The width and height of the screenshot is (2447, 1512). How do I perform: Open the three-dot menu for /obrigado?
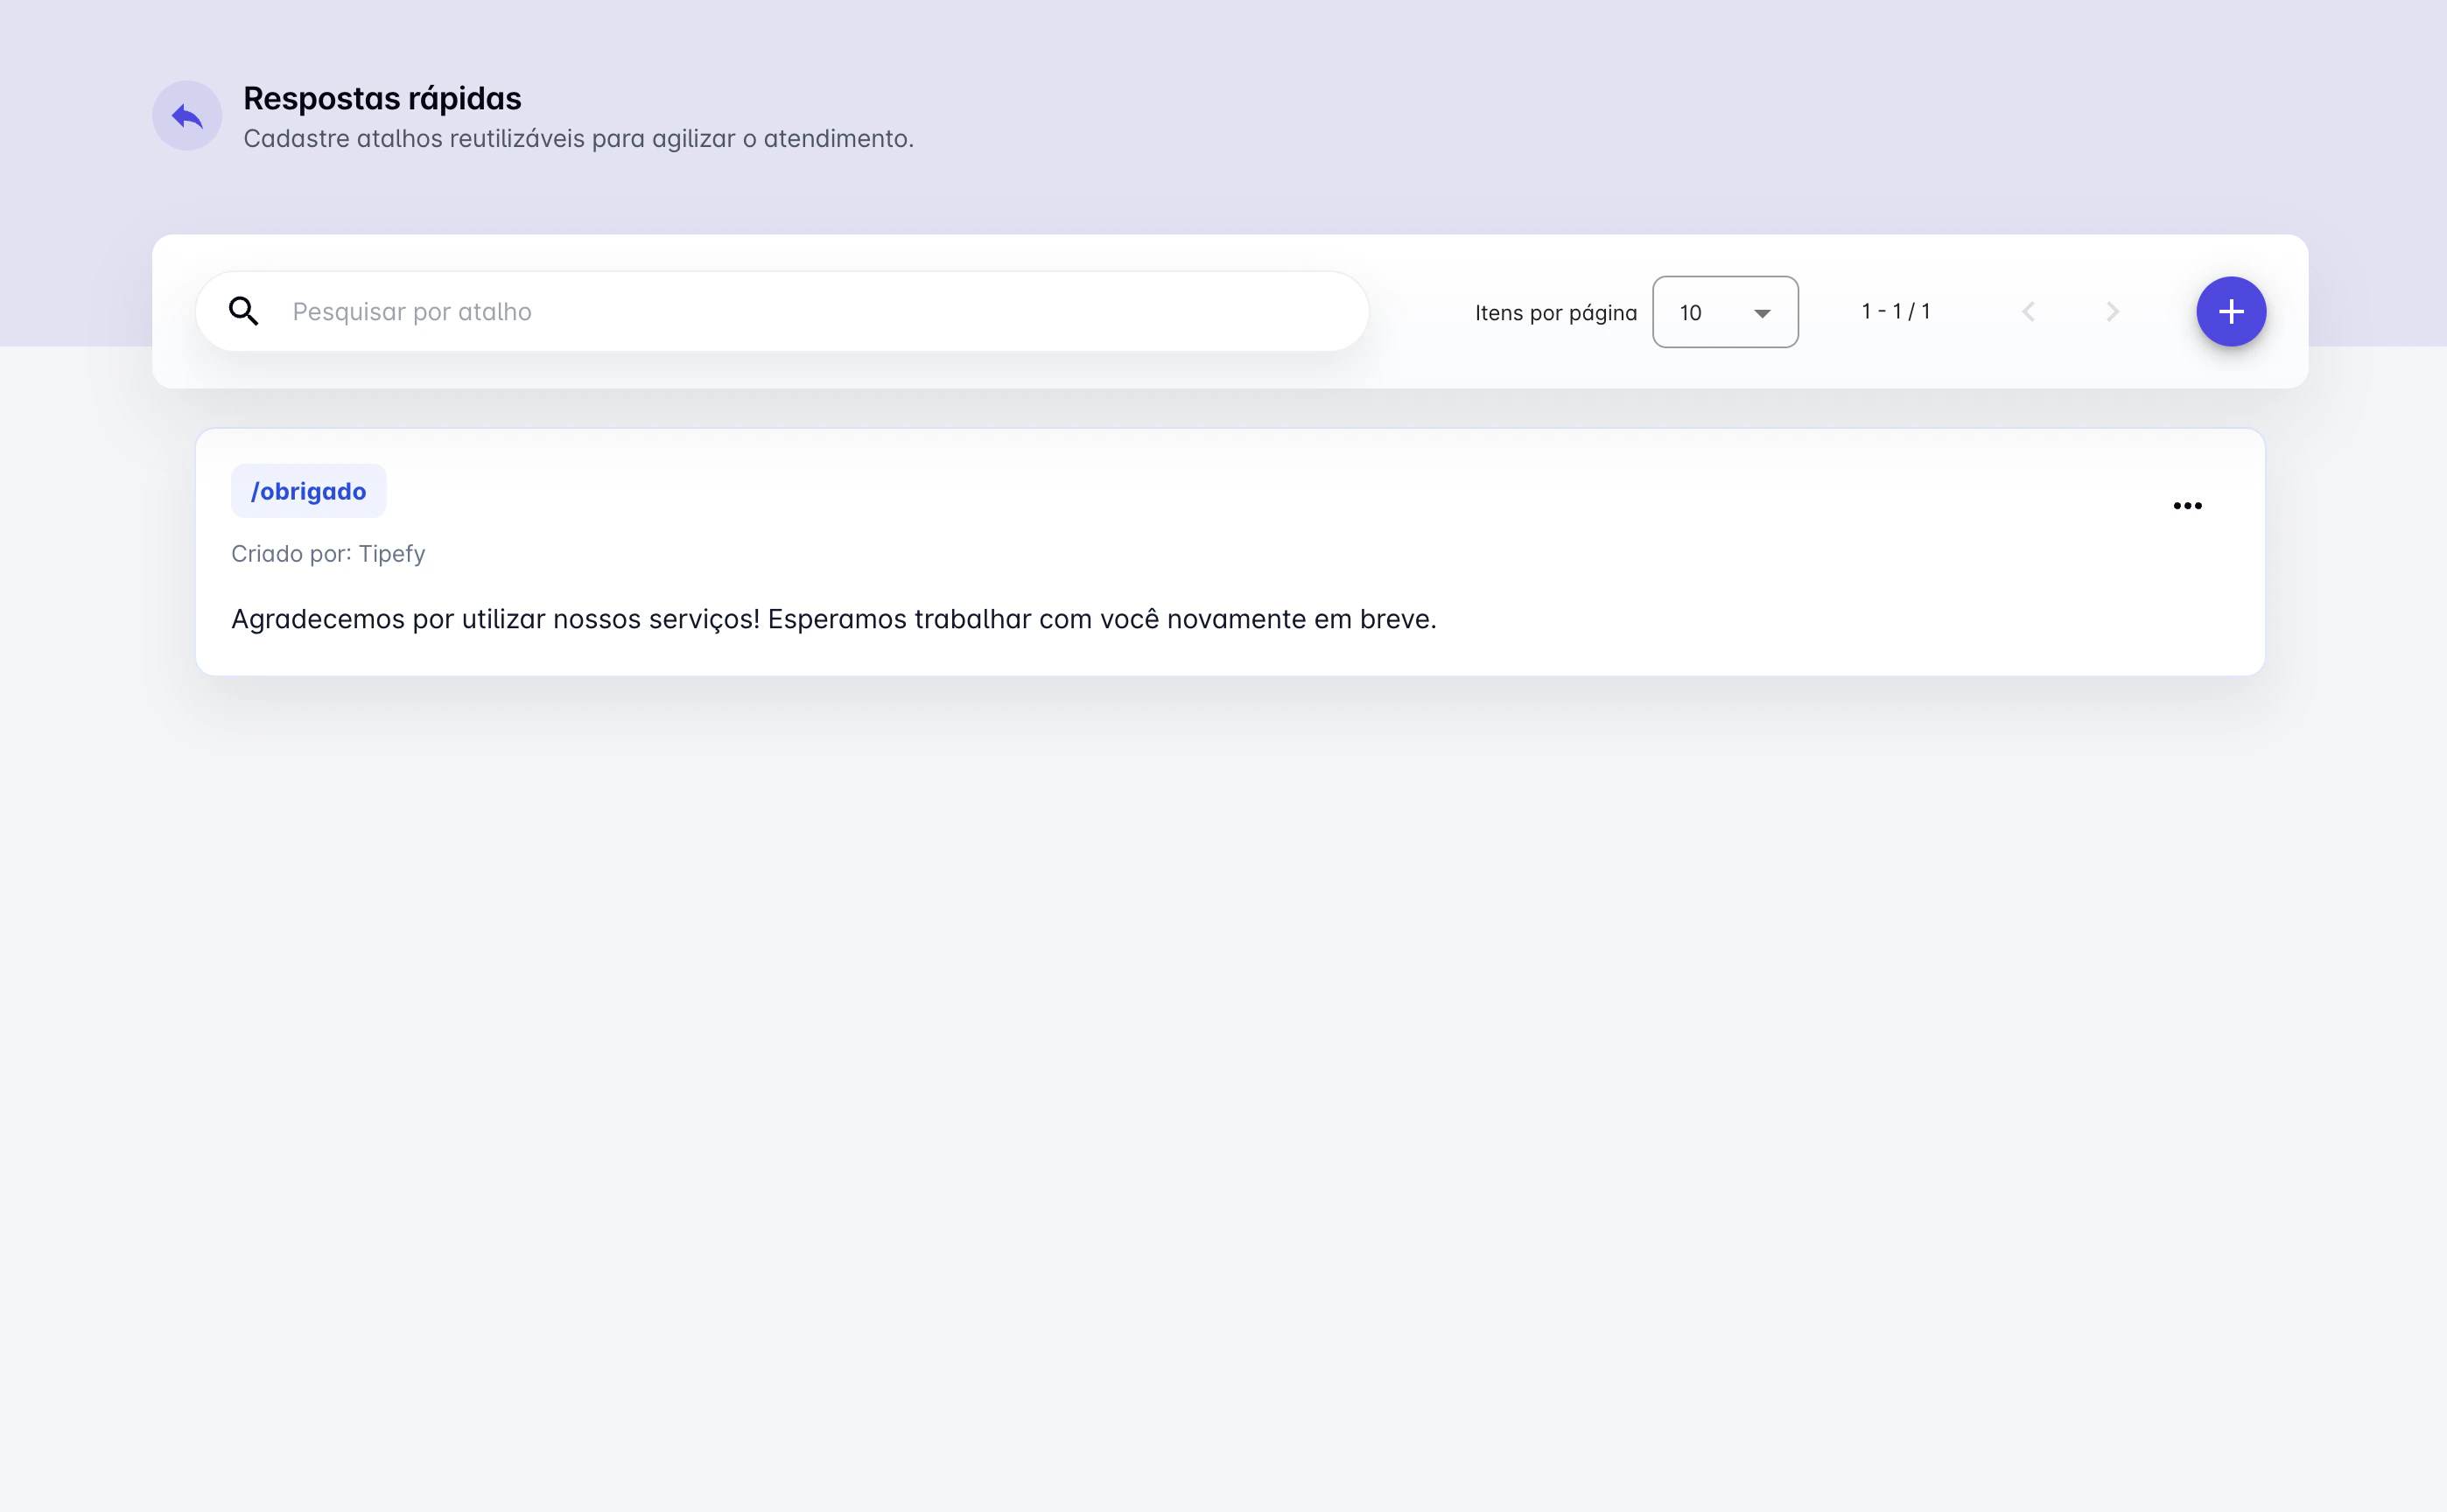click(2187, 506)
